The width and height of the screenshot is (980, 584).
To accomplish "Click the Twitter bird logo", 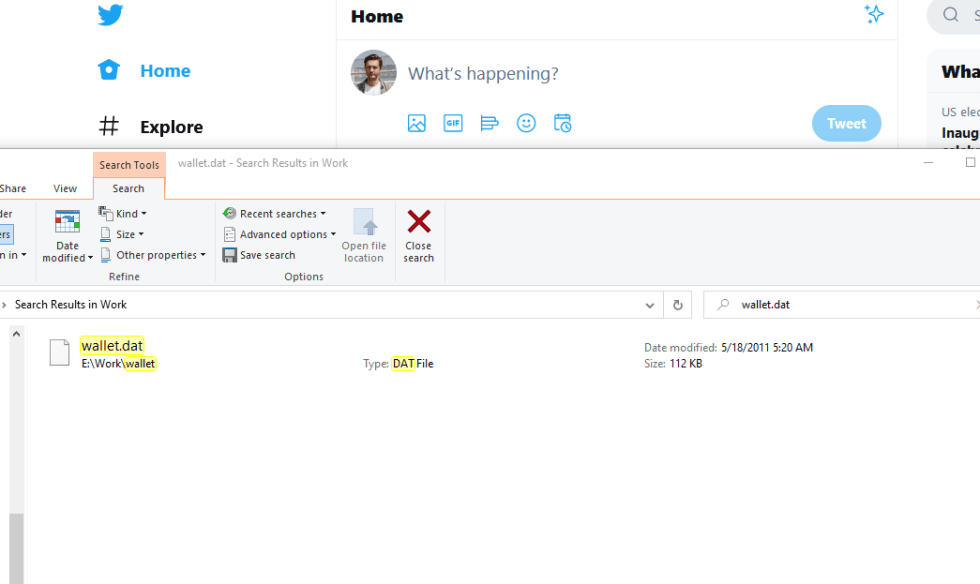I will coord(110,16).
